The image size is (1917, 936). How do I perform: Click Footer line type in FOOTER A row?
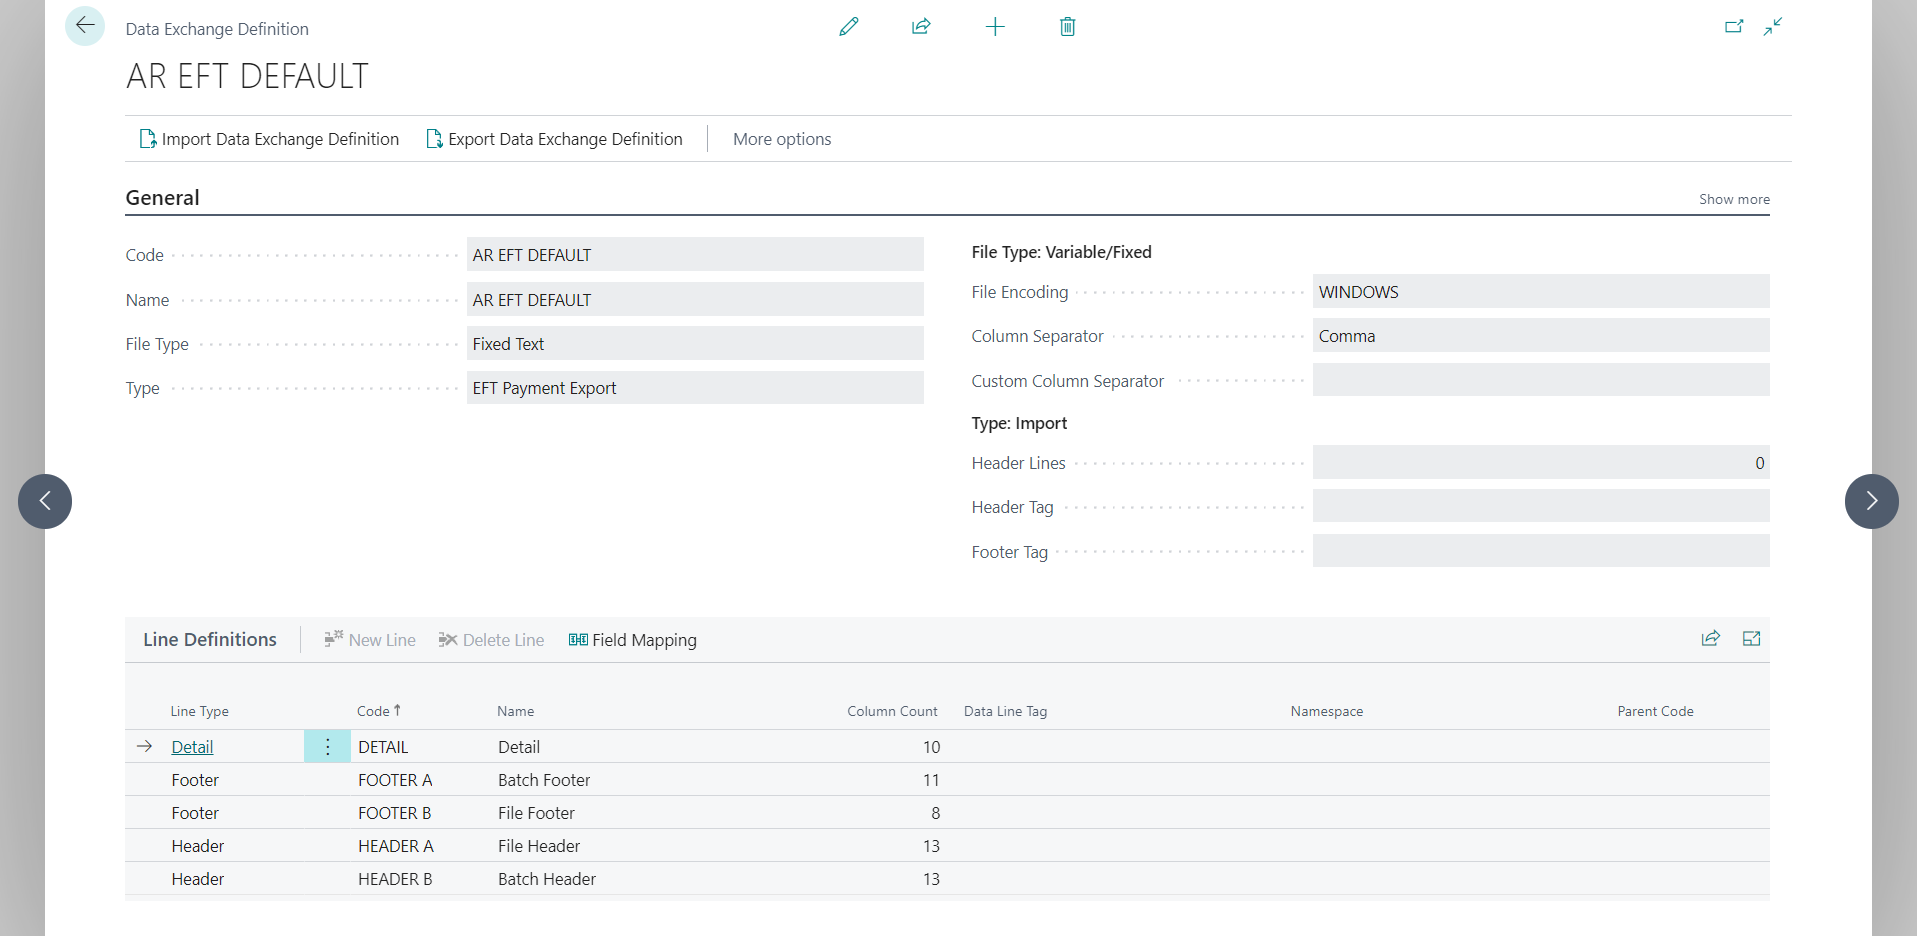195,780
